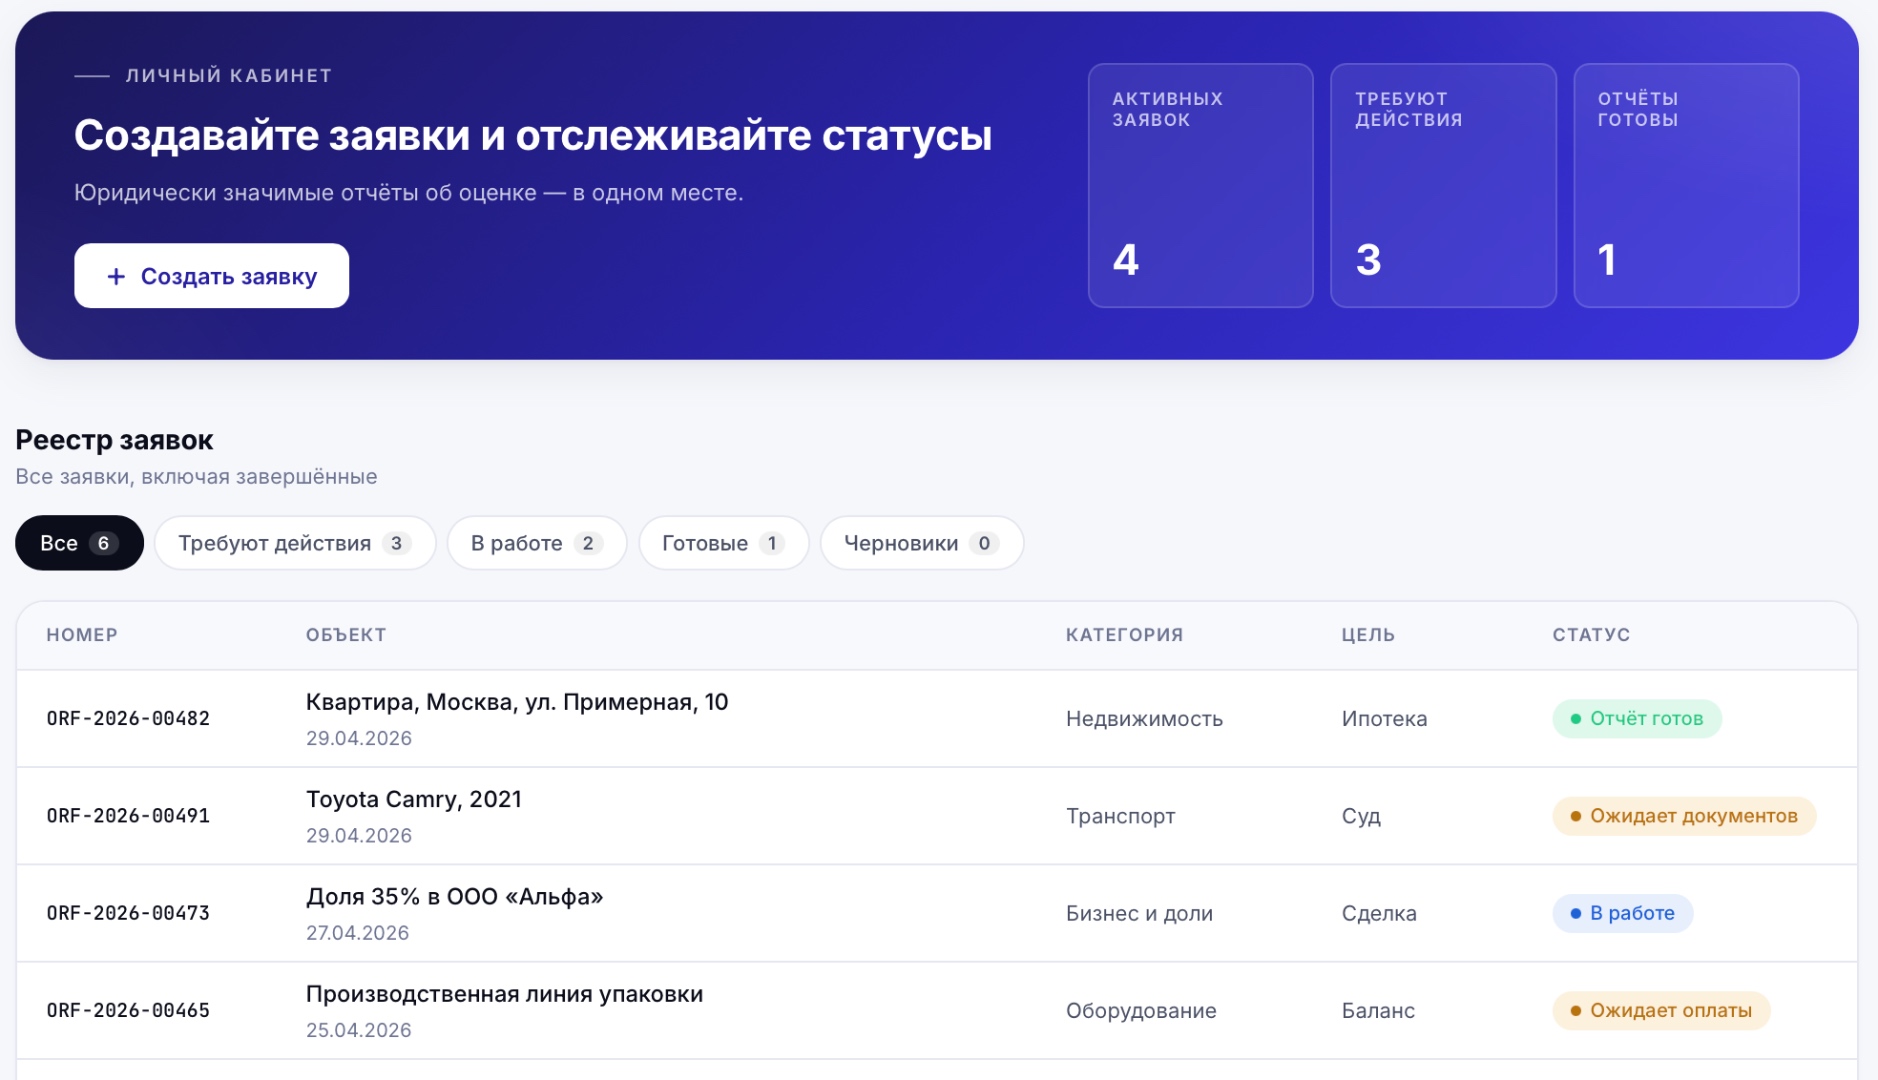Viewport: 1878px width, 1080px height.
Task: Open the Активных заявок stat card
Action: (1200, 185)
